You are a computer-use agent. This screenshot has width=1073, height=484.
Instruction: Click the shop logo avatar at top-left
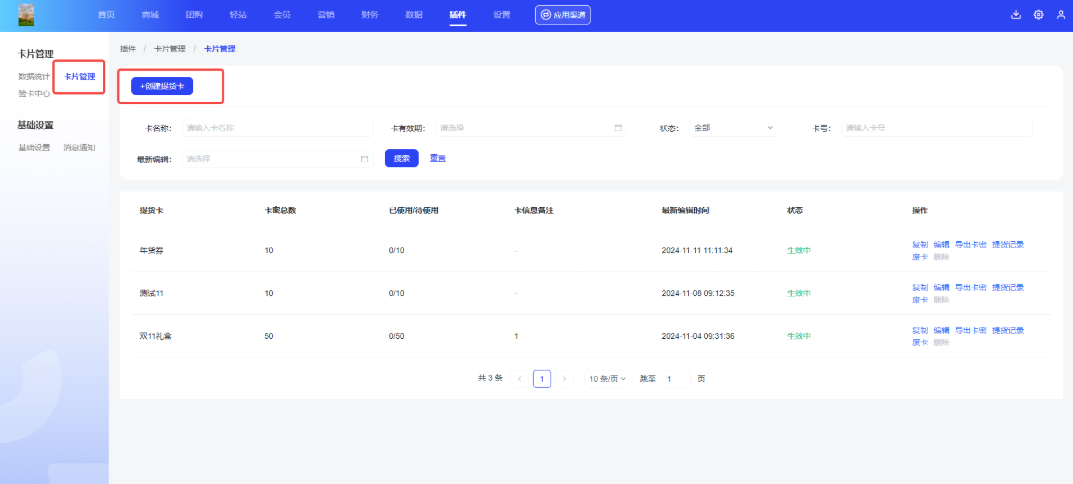point(26,15)
